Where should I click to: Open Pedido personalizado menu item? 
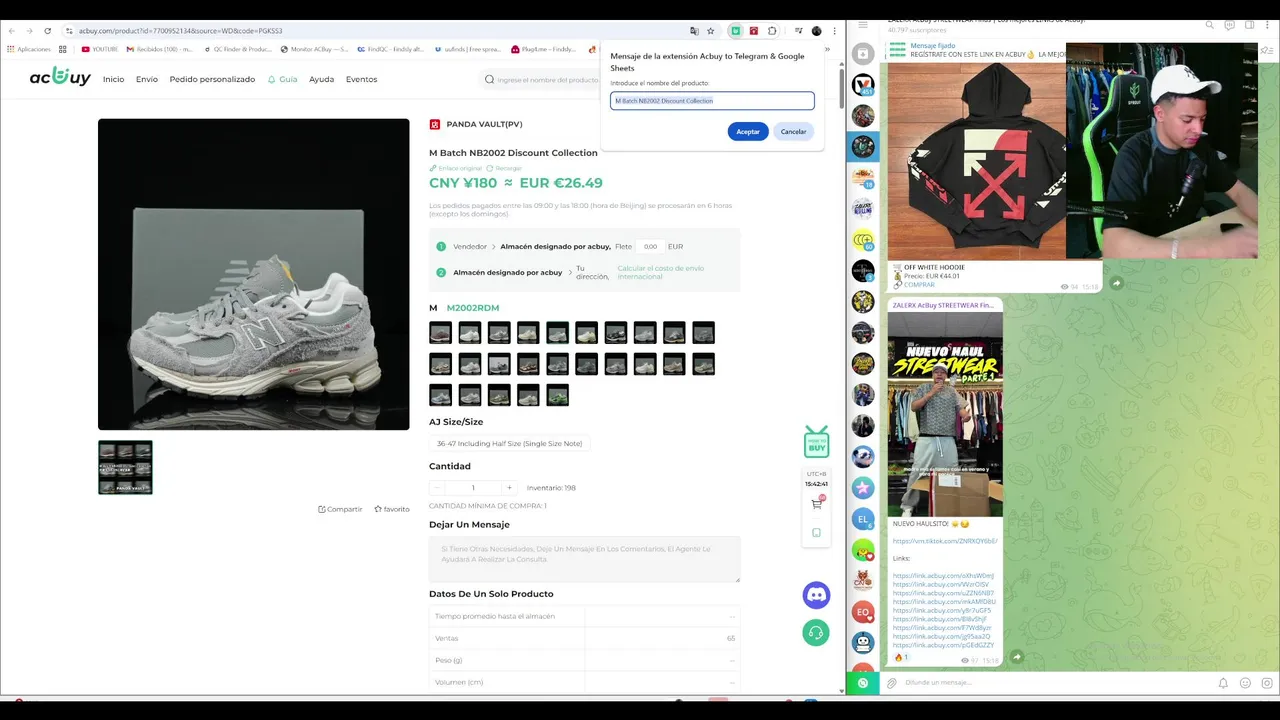212,79
